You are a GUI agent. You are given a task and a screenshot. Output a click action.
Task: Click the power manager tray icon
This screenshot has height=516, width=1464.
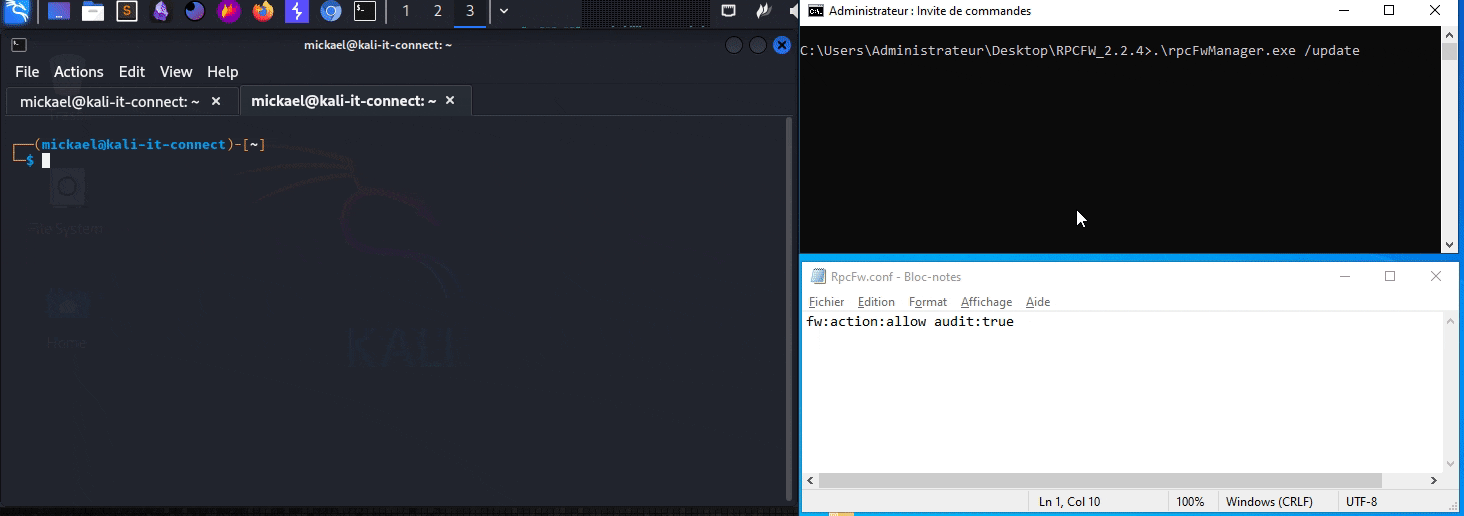point(765,12)
